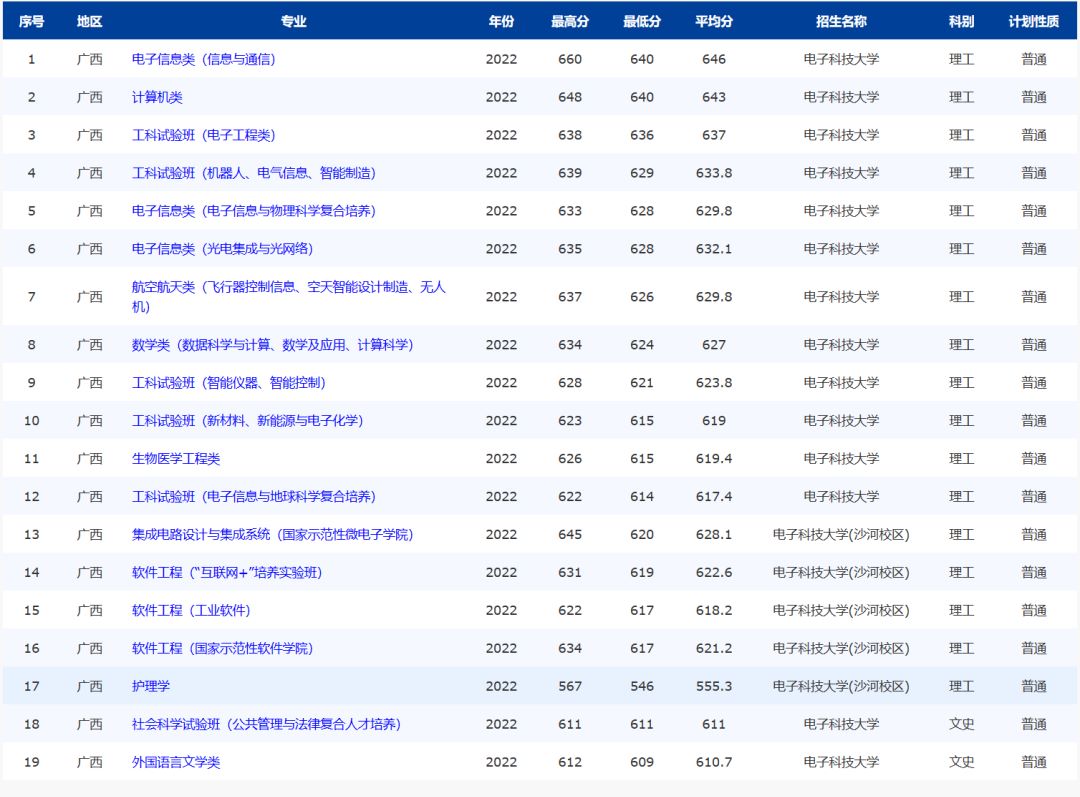1080x797 pixels.
Task: Open the 计算机类 major link
Action: click(x=157, y=97)
